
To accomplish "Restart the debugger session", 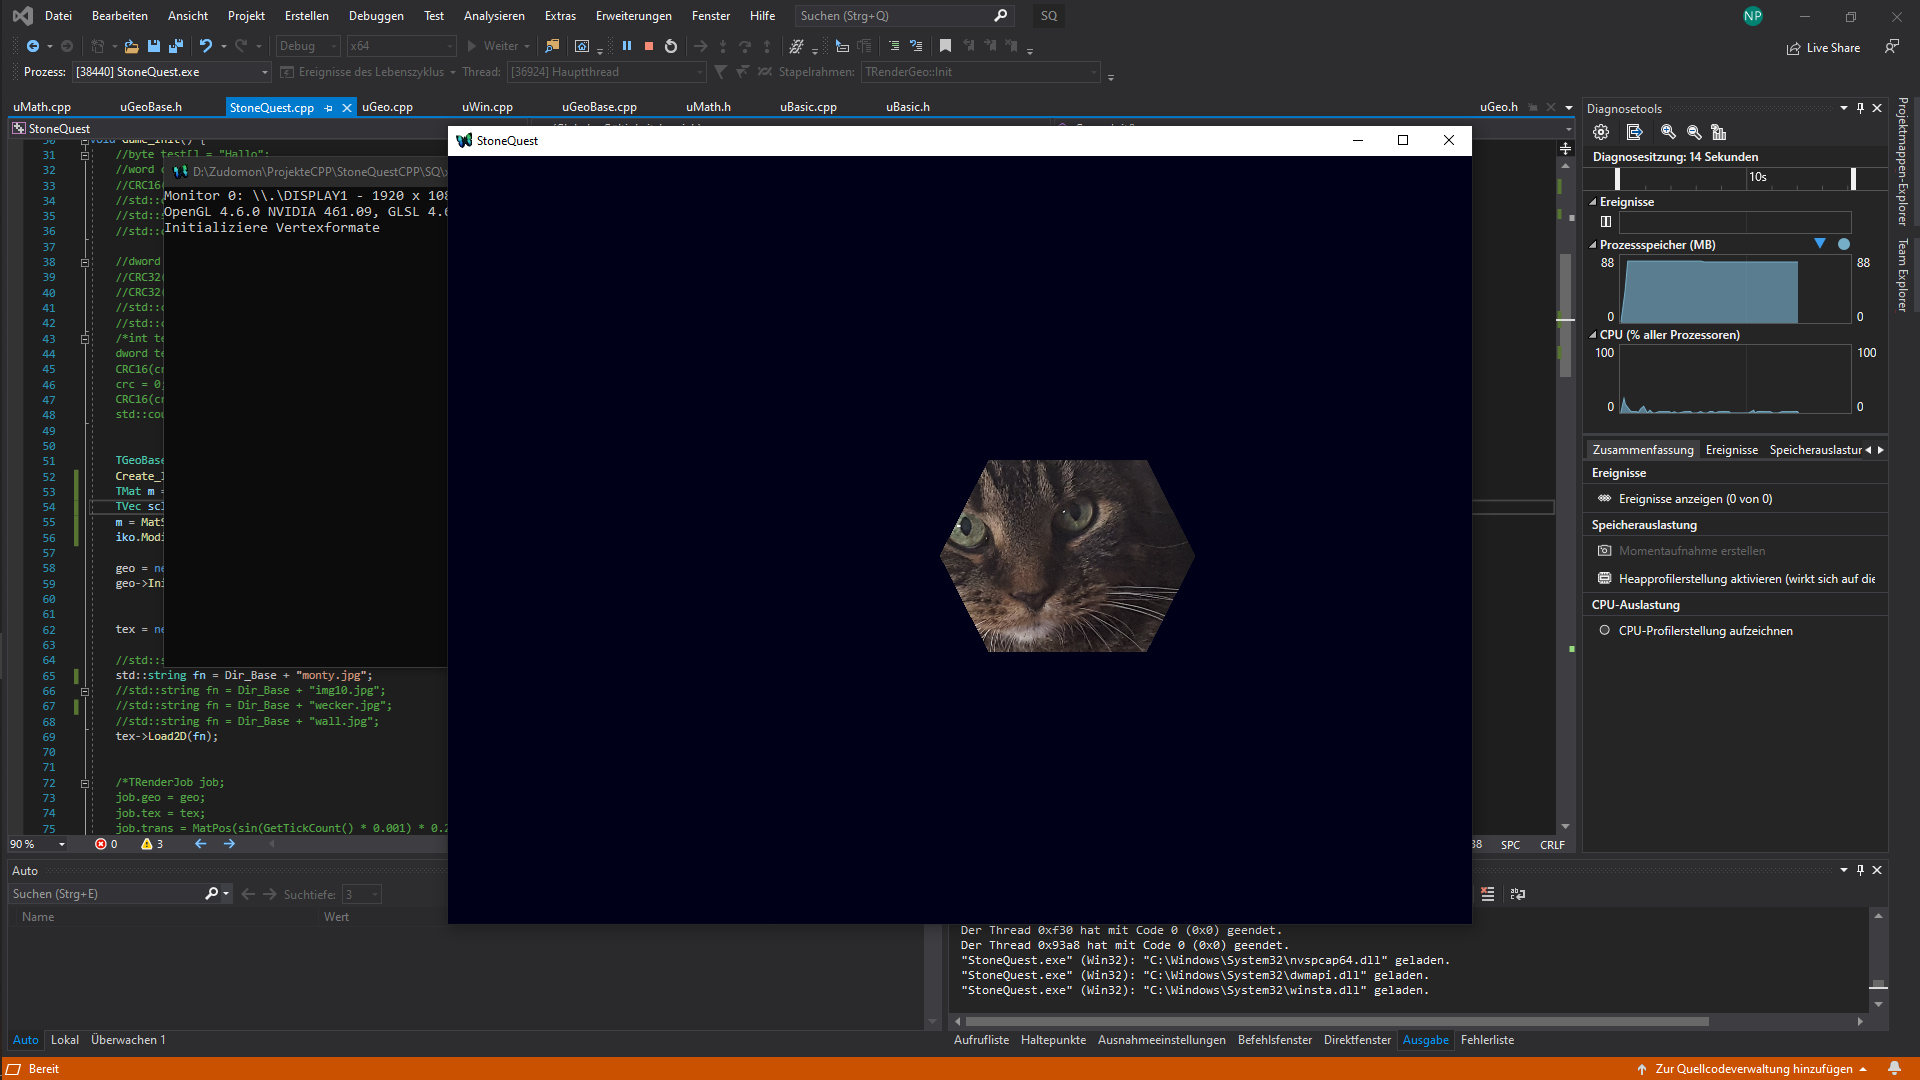I will [x=671, y=46].
